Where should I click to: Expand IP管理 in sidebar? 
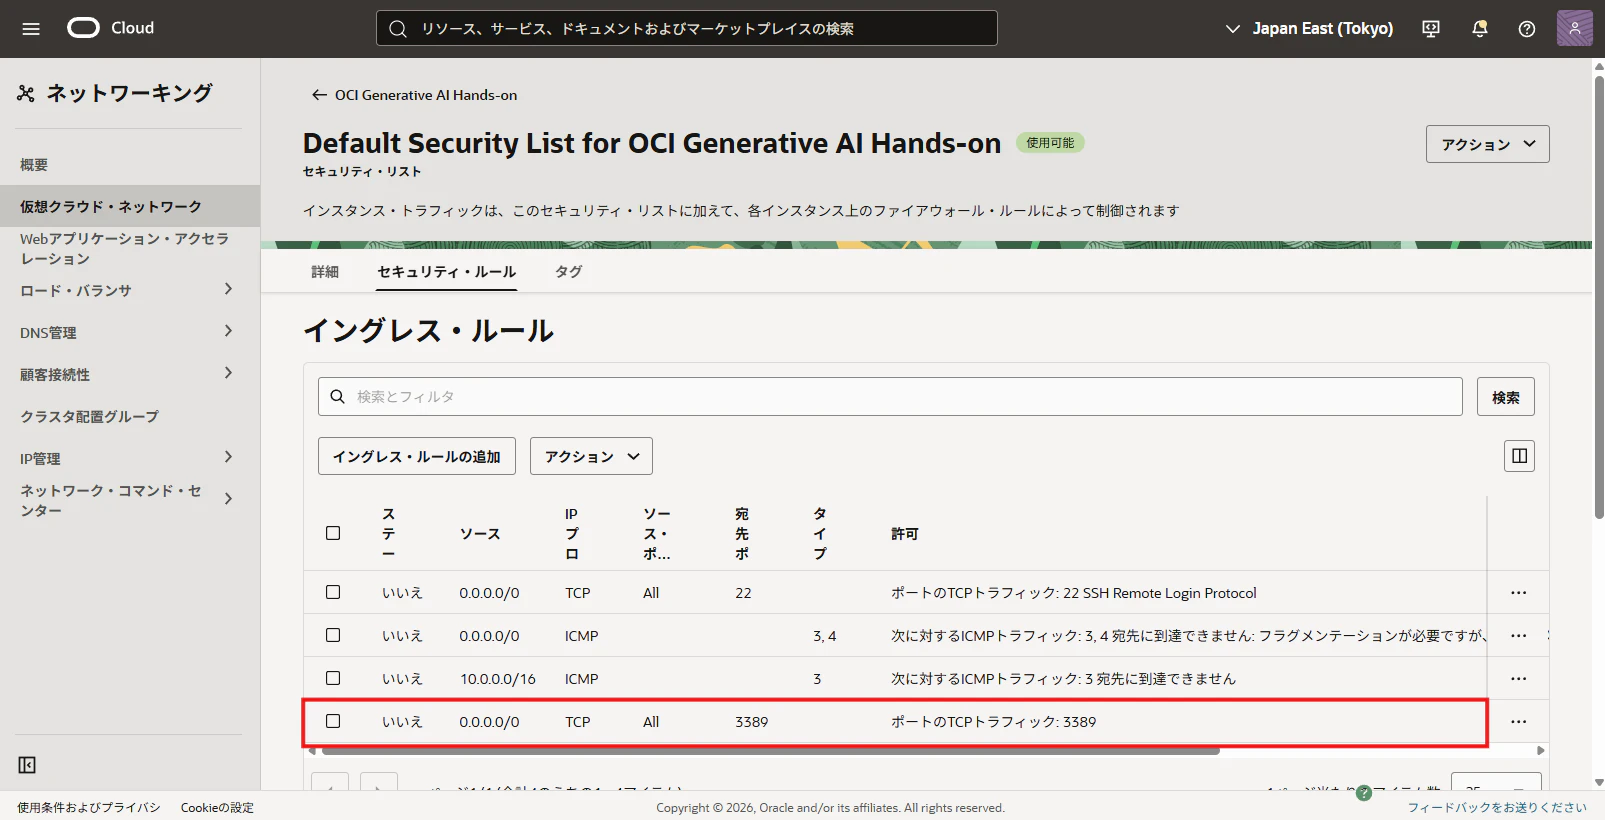coord(228,457)
